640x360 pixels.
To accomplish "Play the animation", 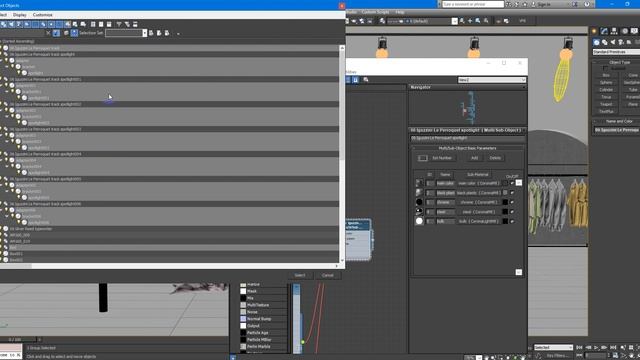I will tap(596, 348).
